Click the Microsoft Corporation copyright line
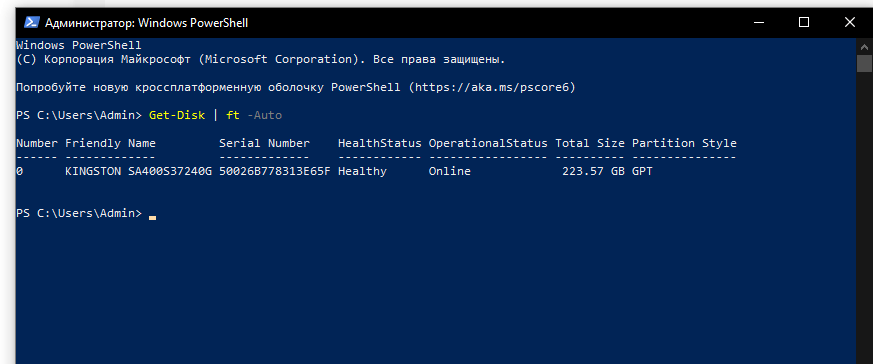Viewport: 873px width, 364px height. coord(261,59)
